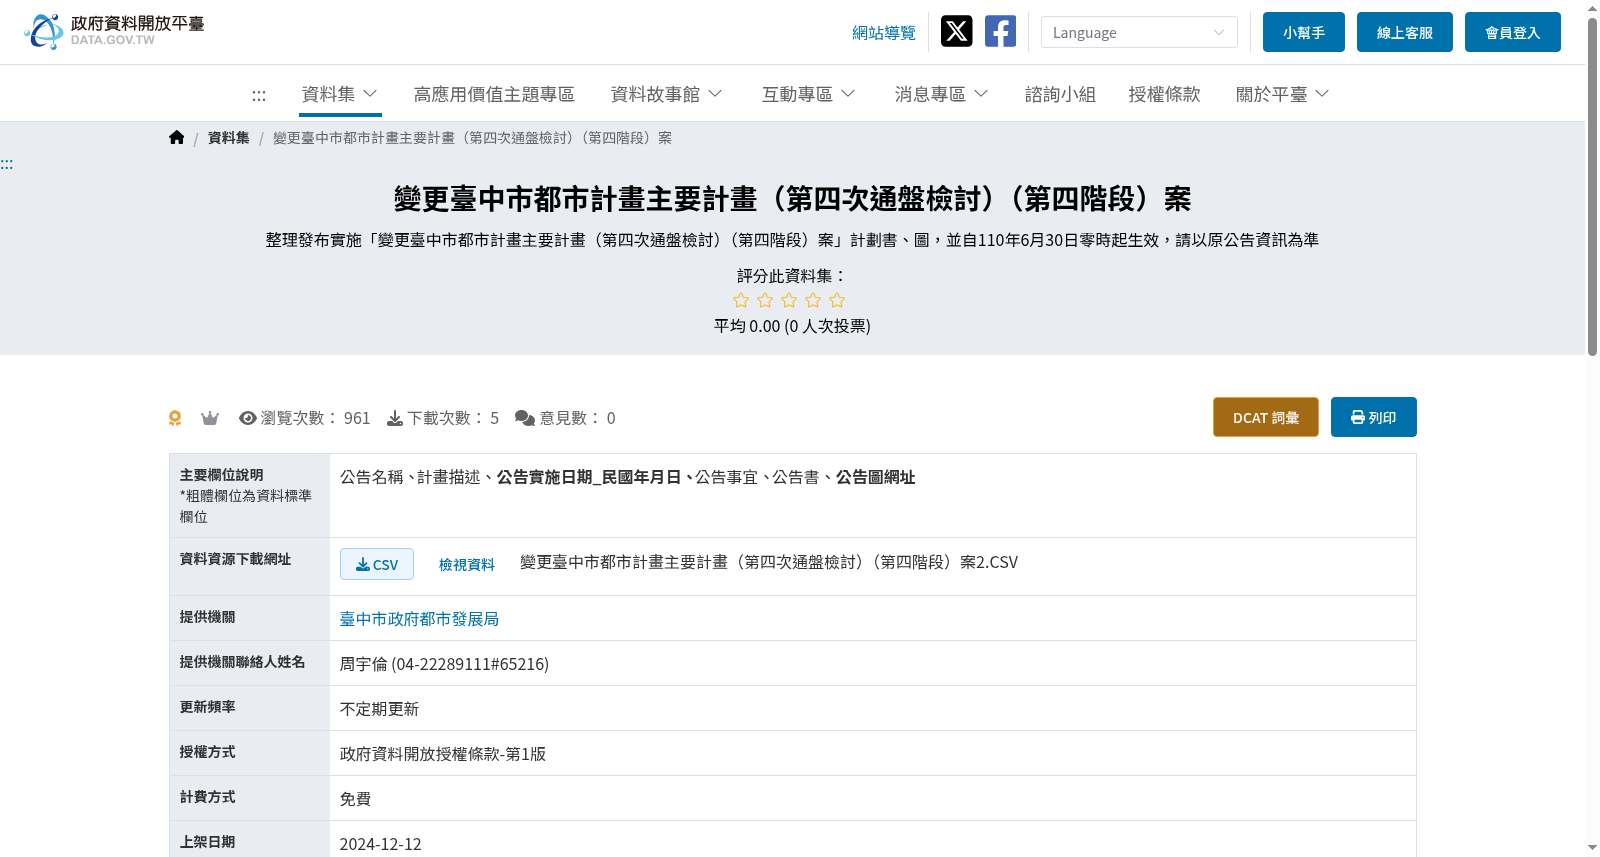Click the comments icon beside 意見數

pos(525,418)
